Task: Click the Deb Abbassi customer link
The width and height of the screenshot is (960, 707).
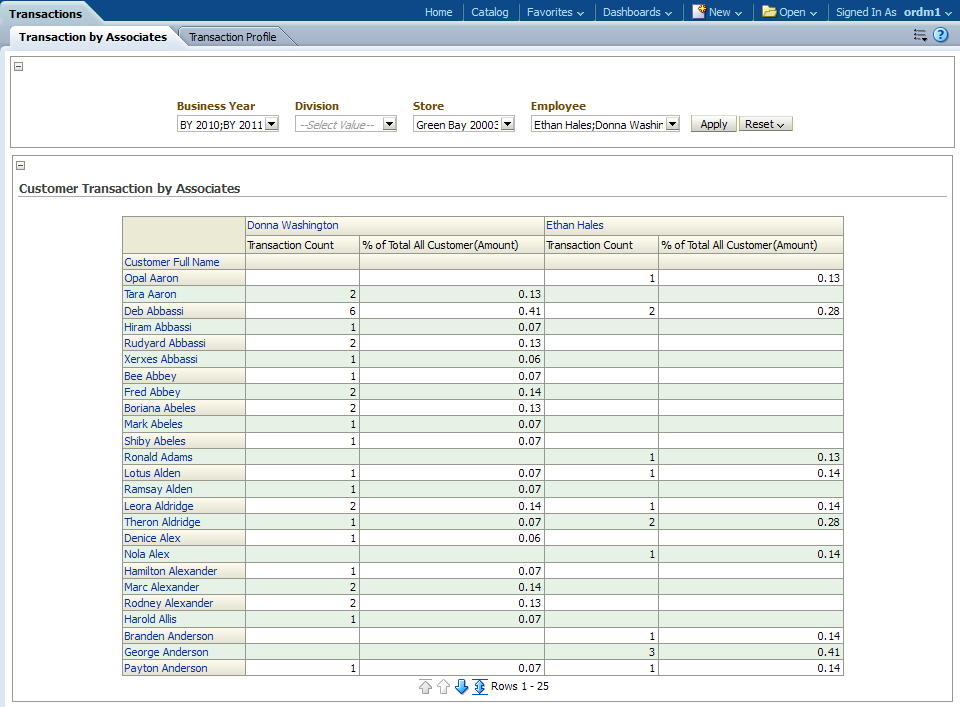Action: point(154,311)
